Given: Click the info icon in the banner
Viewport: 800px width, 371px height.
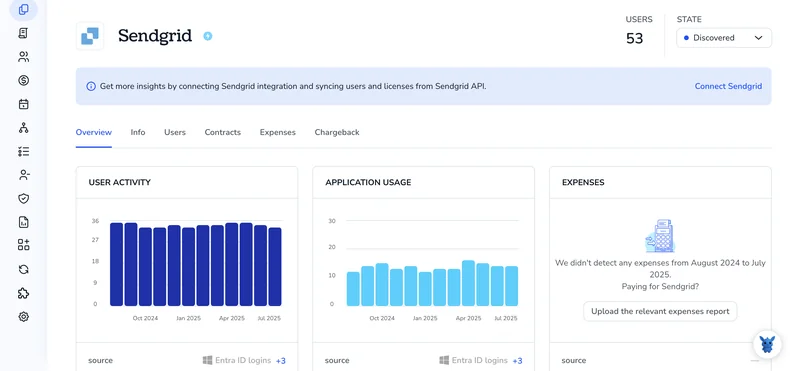Looking at the screenshot, I should (x=91, y=86).
